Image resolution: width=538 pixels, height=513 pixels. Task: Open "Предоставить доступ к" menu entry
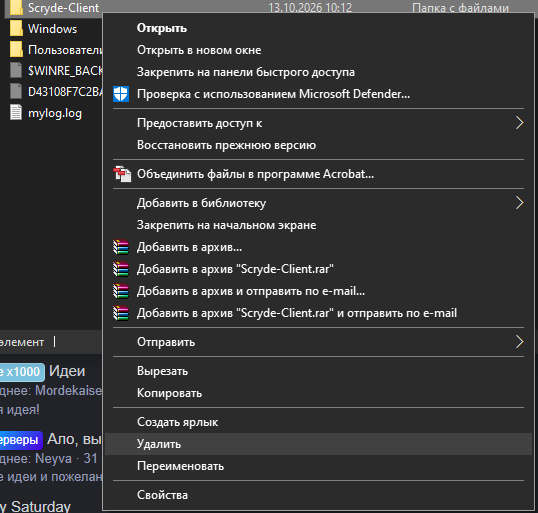[x=318, y=123]
